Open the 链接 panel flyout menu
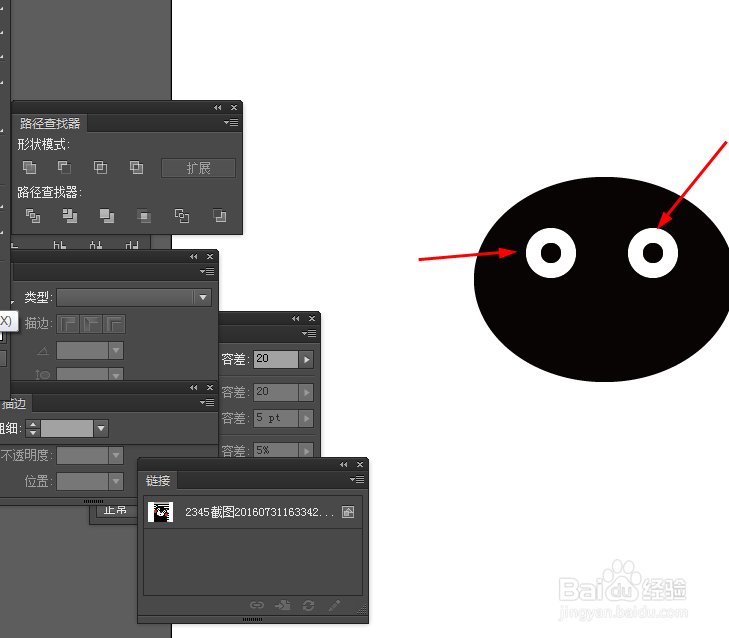Image resolution: width=729 pixels, height=638 pixels. click(x=357, y=479)
